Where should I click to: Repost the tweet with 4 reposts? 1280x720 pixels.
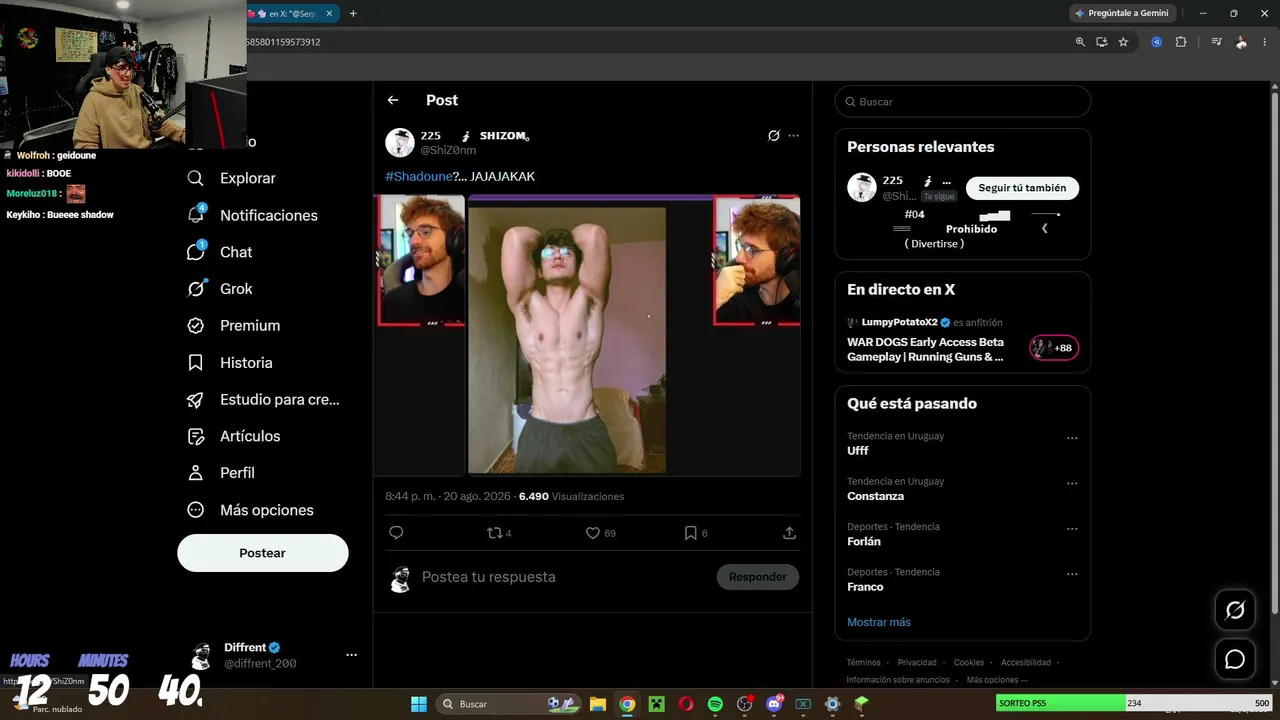coord(499,533)
